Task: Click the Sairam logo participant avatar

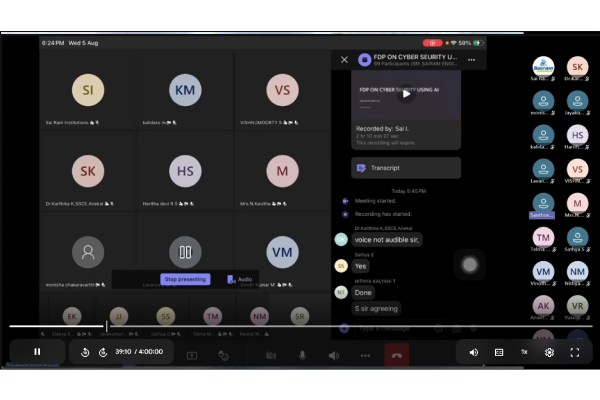Action: click(543, 67)
